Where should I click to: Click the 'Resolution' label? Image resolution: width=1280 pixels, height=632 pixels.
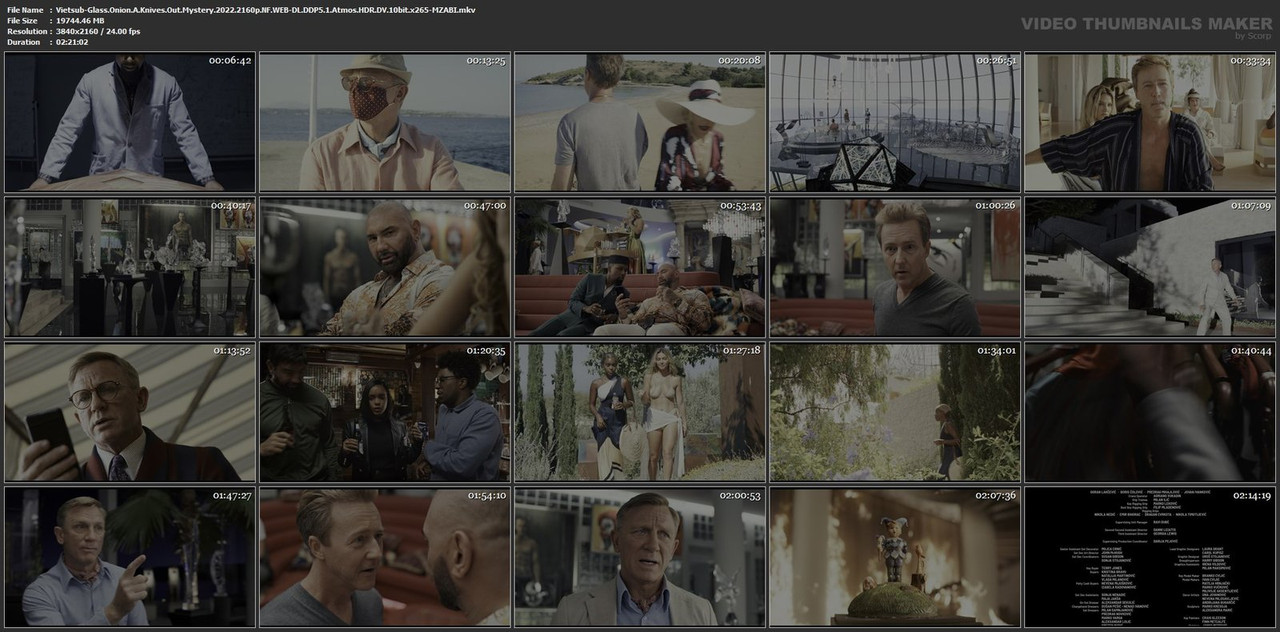pos(27,31)
